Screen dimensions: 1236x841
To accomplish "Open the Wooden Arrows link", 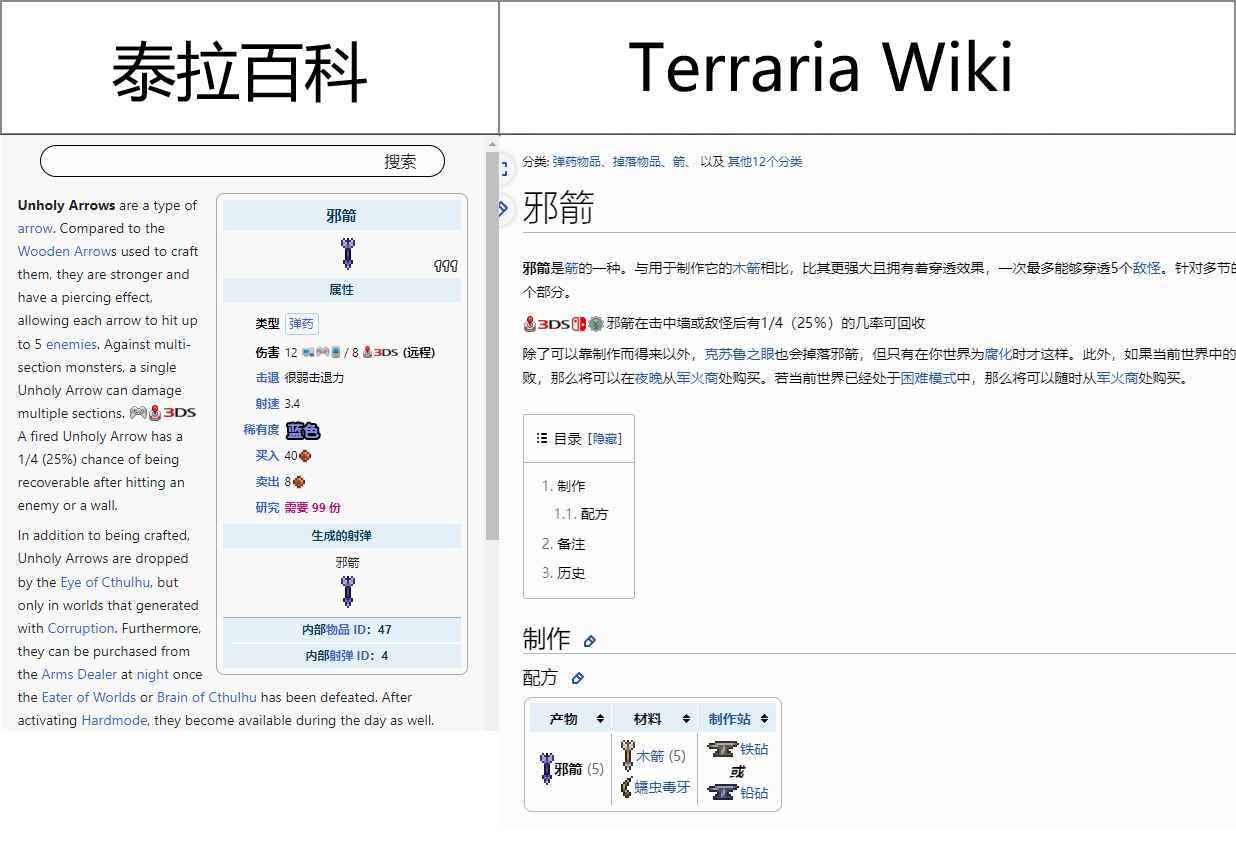I will [x=67, y=251].
